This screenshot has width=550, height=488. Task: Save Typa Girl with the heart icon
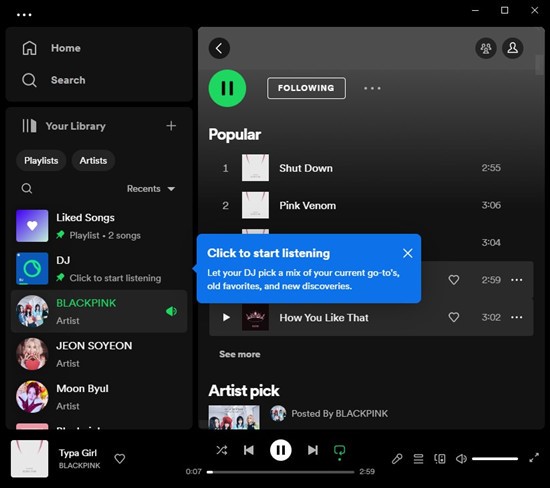click(x=120, y=459)
